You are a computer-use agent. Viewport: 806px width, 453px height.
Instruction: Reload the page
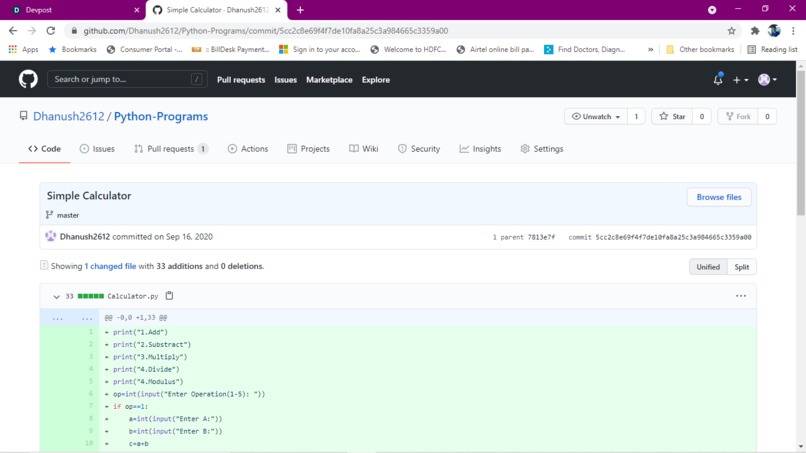click(x=50, y=31)
